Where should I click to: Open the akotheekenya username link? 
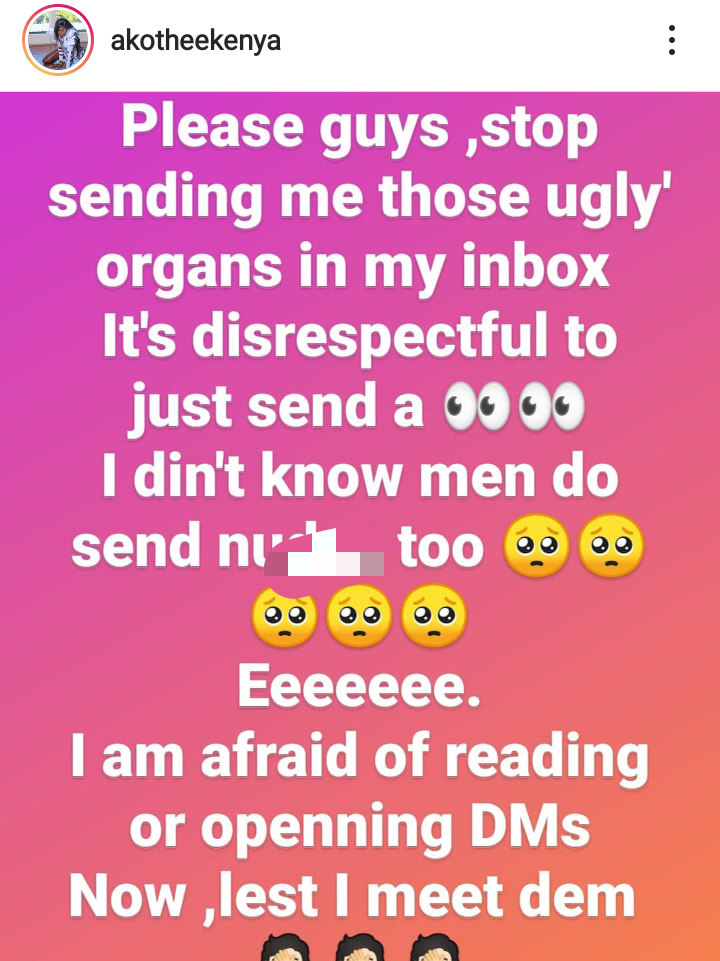point(195,41)
